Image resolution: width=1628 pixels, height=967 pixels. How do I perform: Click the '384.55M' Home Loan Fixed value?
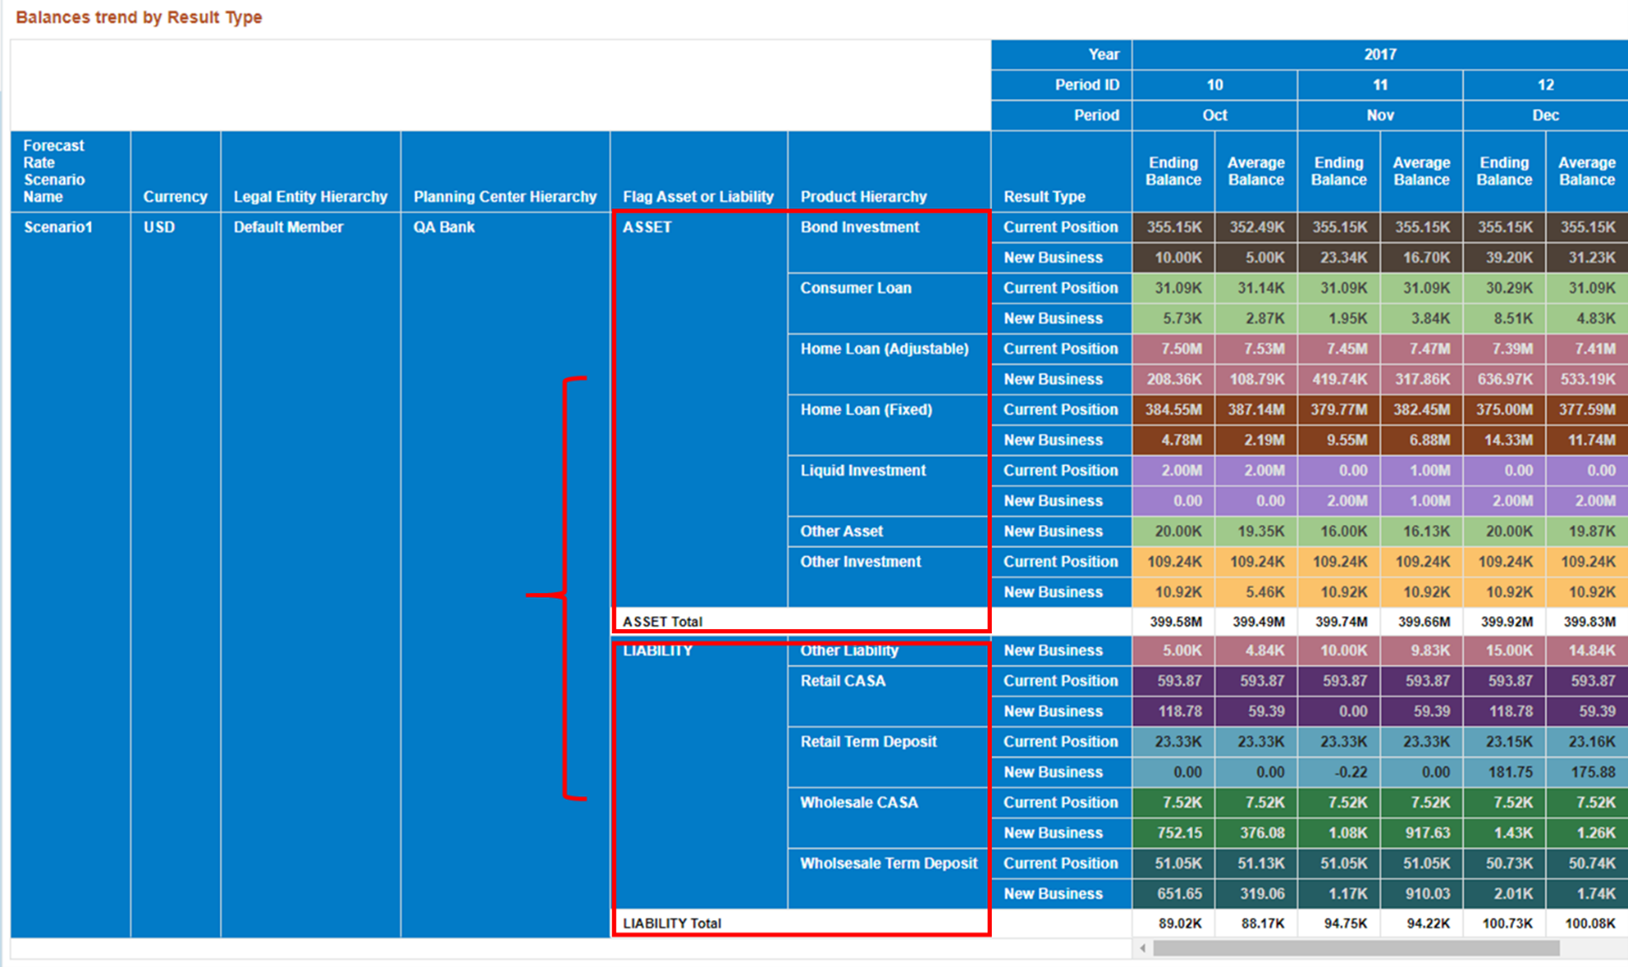[1174, 410]
